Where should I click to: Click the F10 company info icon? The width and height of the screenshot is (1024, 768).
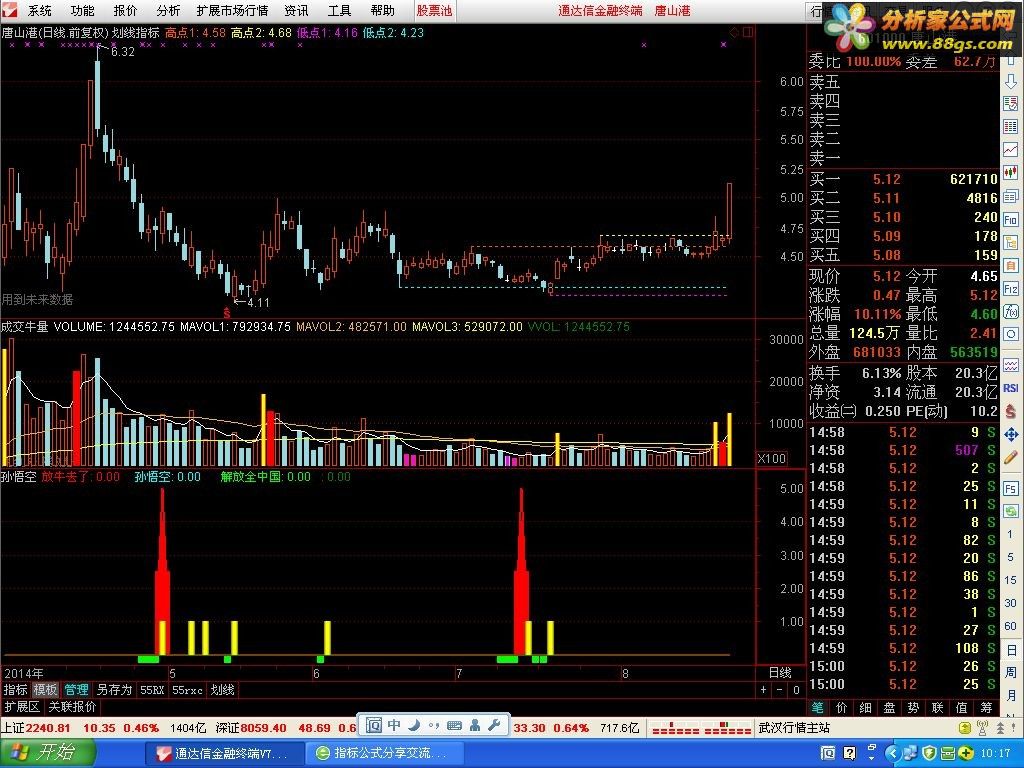coord(1010,219)
